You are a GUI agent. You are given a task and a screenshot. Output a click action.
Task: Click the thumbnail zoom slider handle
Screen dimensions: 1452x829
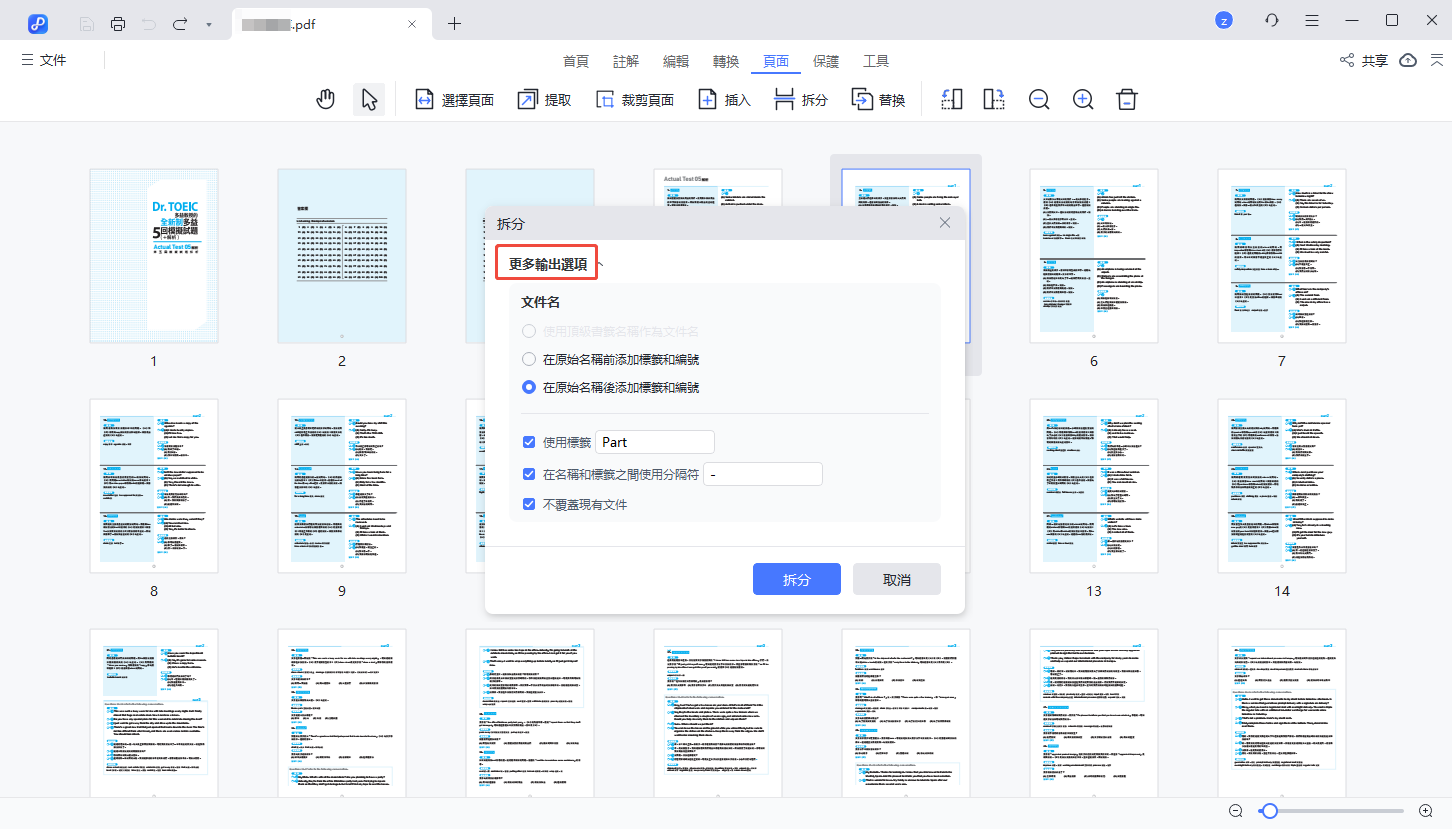[1269, 811]
